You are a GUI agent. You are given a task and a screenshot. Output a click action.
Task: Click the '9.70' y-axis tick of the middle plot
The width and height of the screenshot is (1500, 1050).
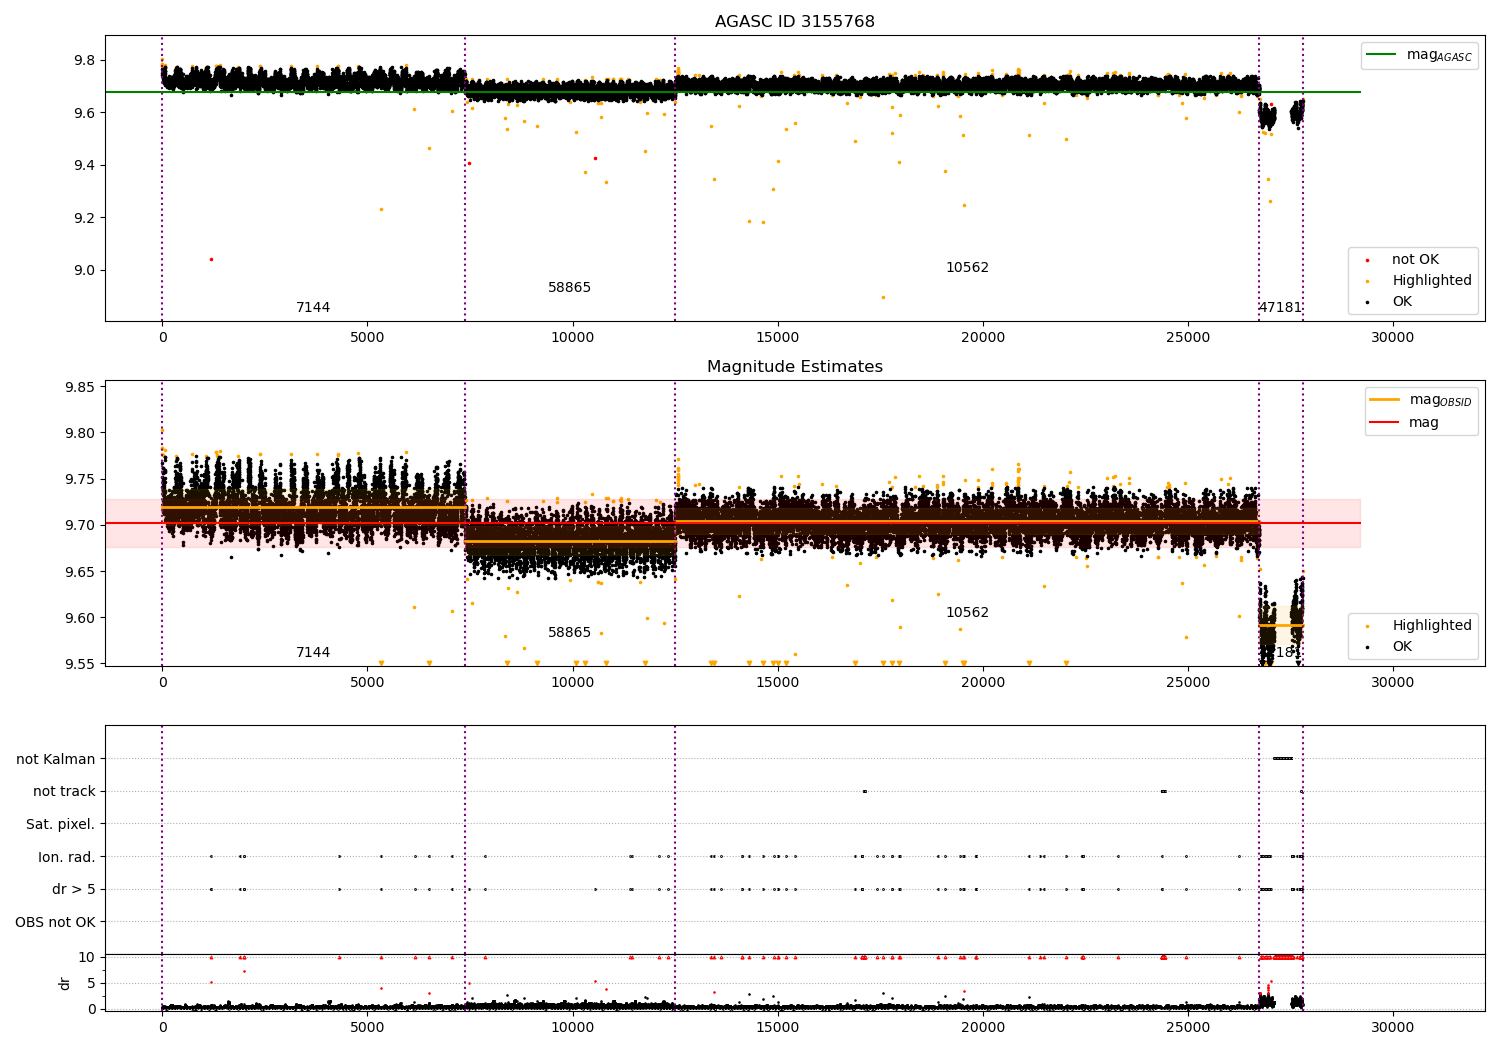pos(80,525)
